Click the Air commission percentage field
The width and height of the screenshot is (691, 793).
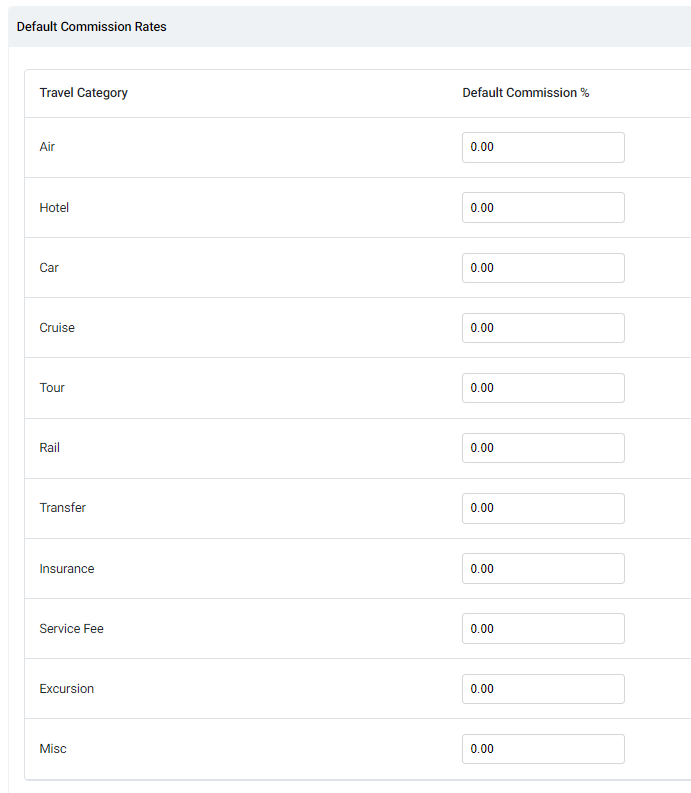pyautogui.click(x=543, y=147)
